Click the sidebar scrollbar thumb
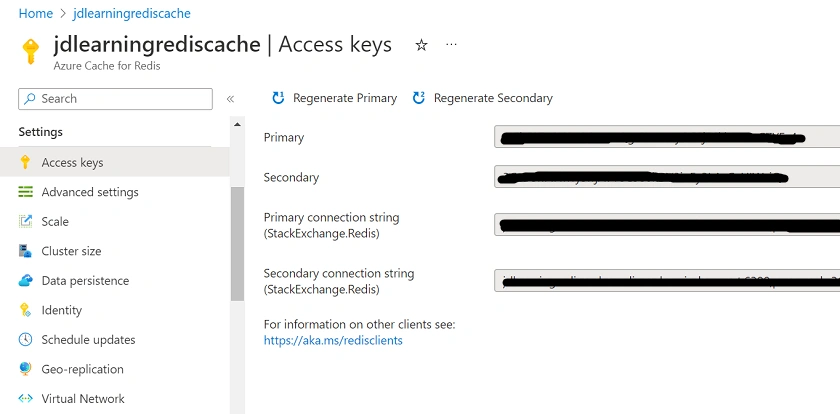Viewport: 840px width, 414px height. tap(237, 244)
